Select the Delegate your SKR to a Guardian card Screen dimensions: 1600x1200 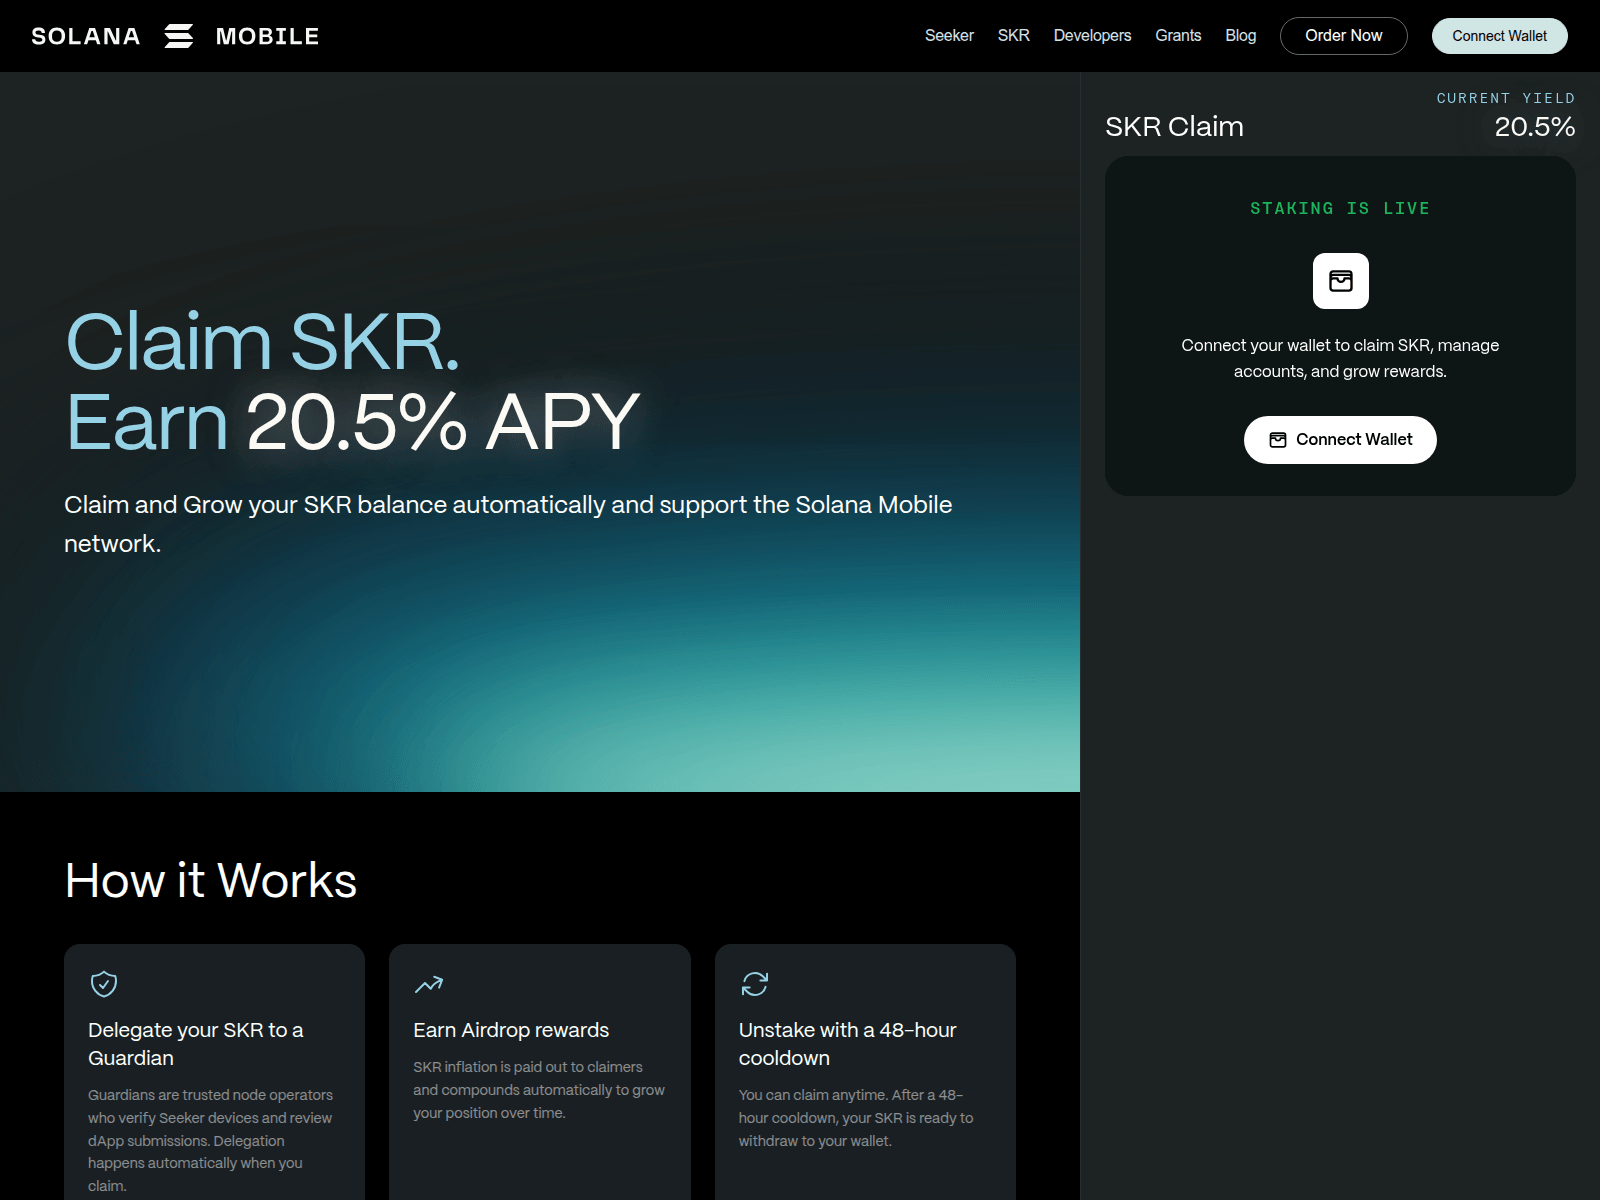coord(213,1070)
